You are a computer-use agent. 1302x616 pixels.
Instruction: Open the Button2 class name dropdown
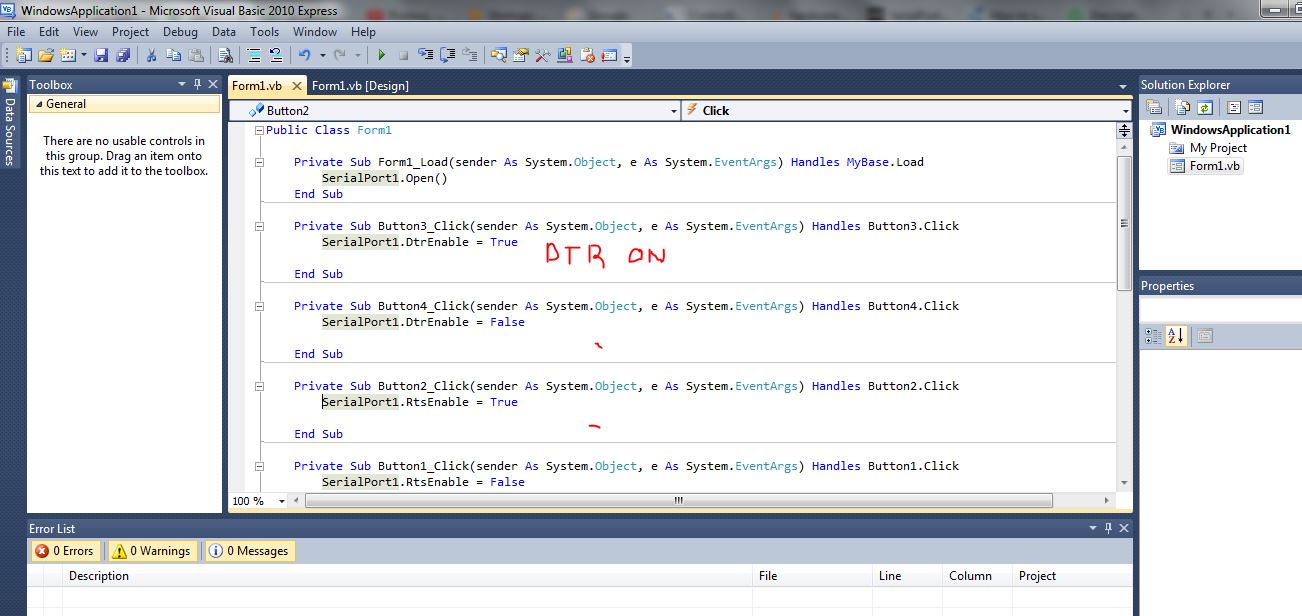coord(674,111)
